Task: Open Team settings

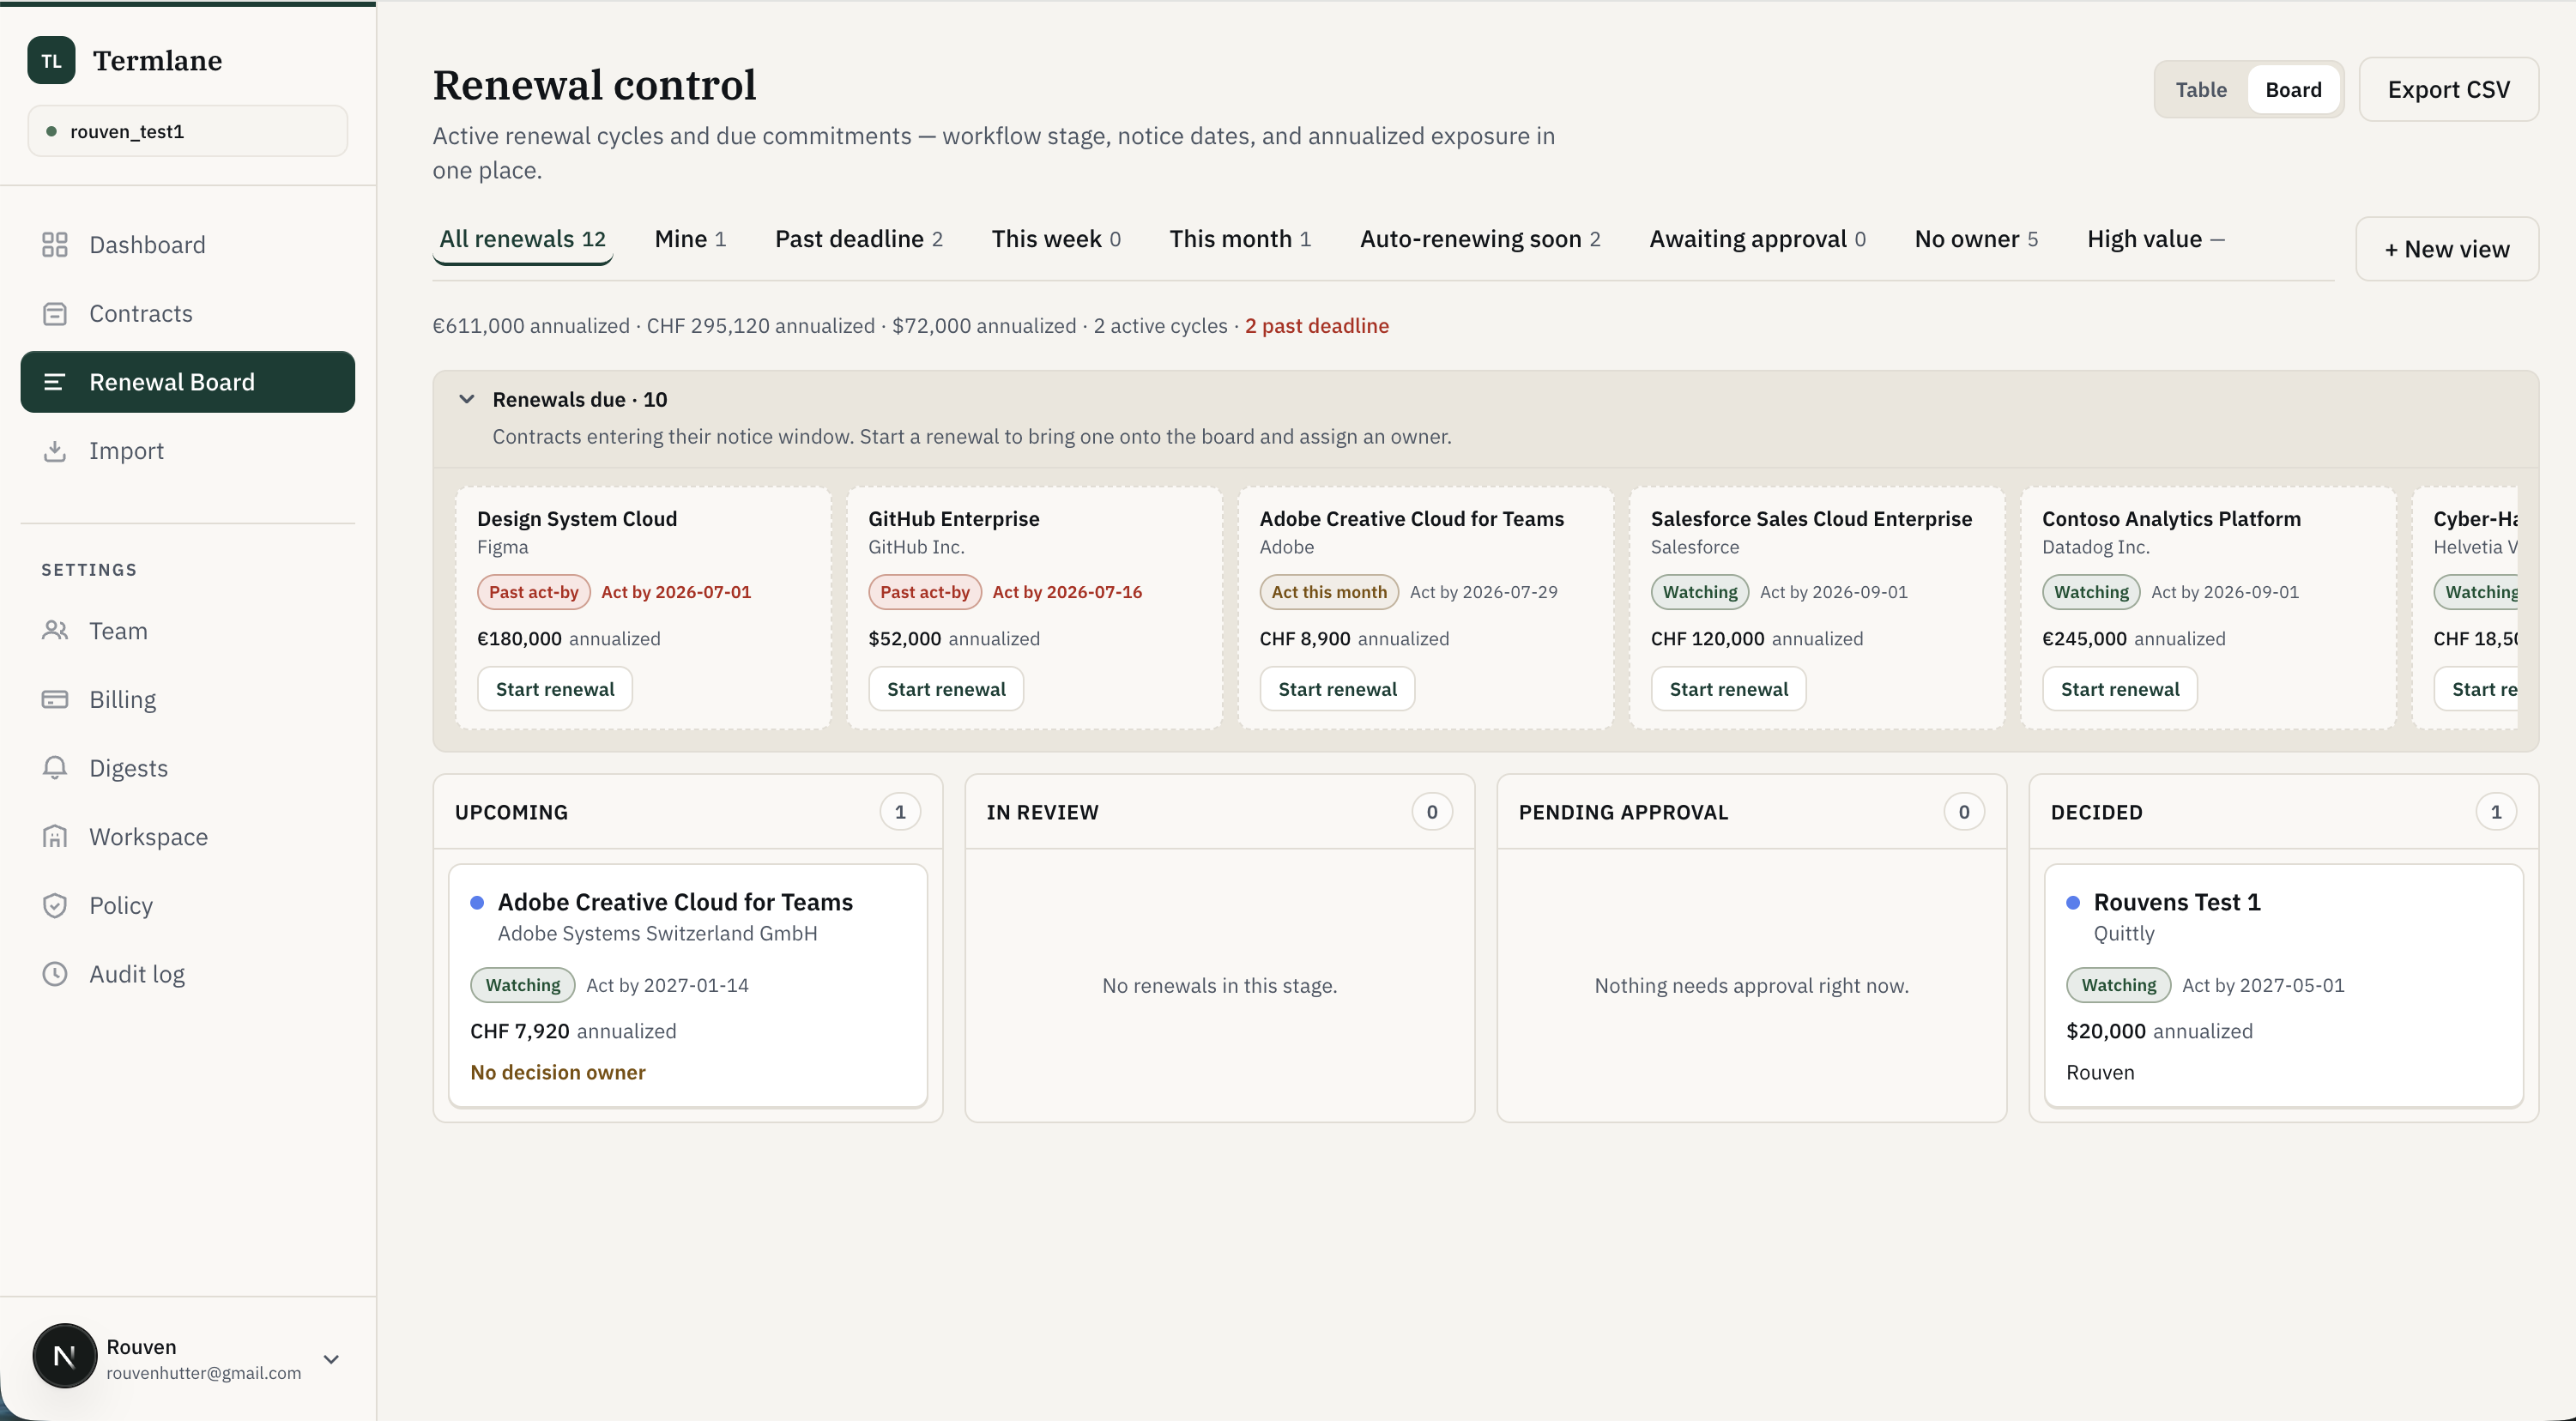Action: click(188, 631)
